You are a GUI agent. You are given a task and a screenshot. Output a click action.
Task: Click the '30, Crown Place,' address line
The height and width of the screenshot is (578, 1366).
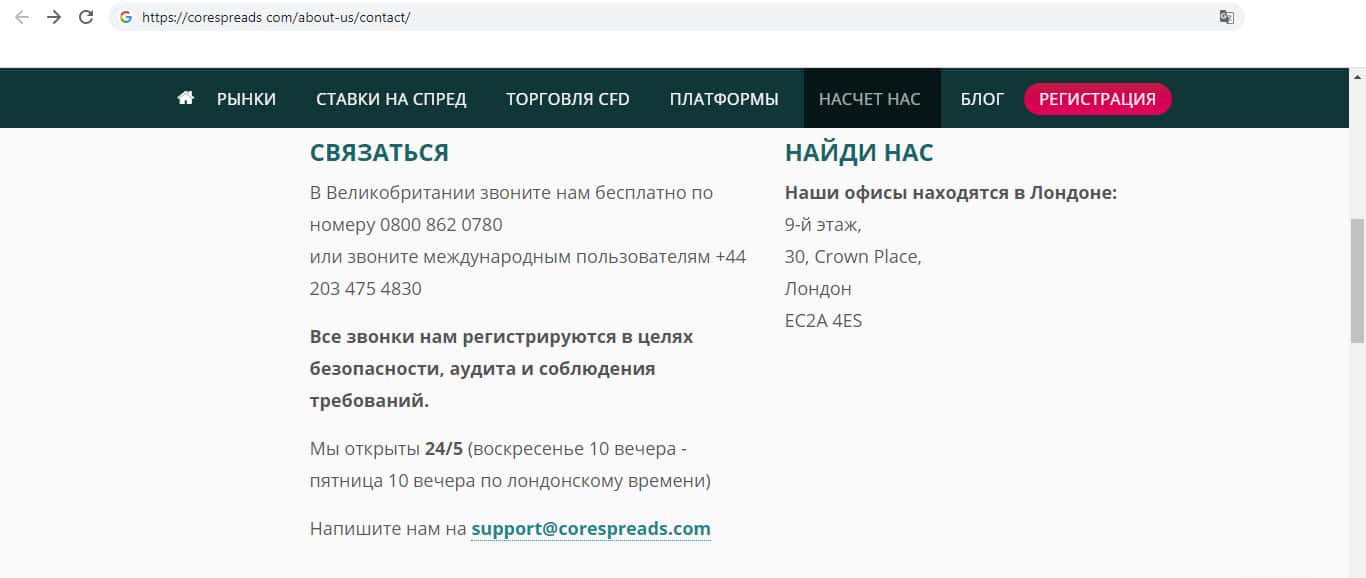[853, 257]
